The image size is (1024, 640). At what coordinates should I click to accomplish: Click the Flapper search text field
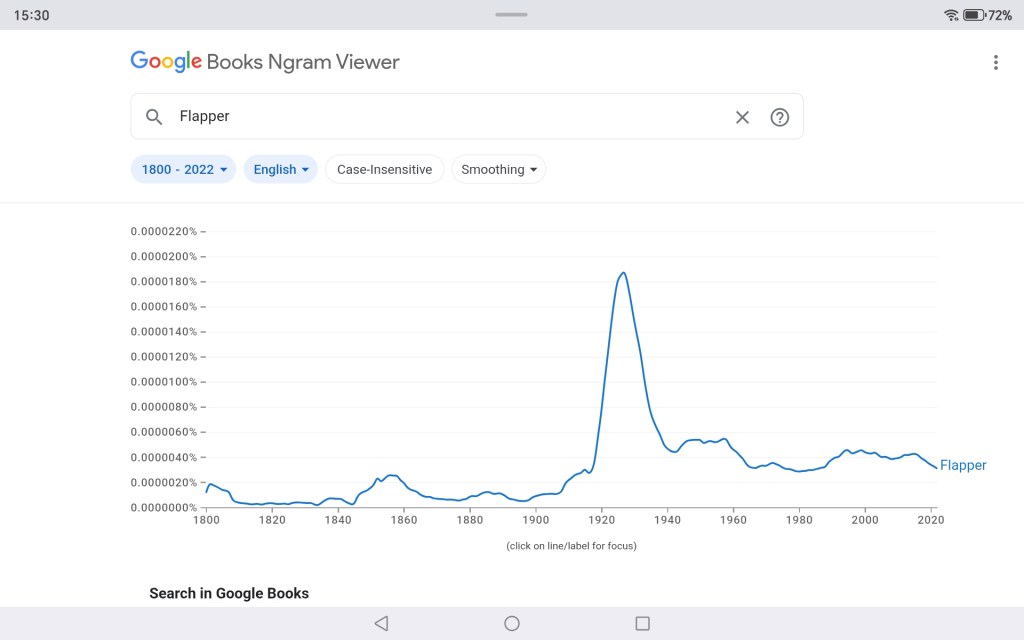coord(450,117)
